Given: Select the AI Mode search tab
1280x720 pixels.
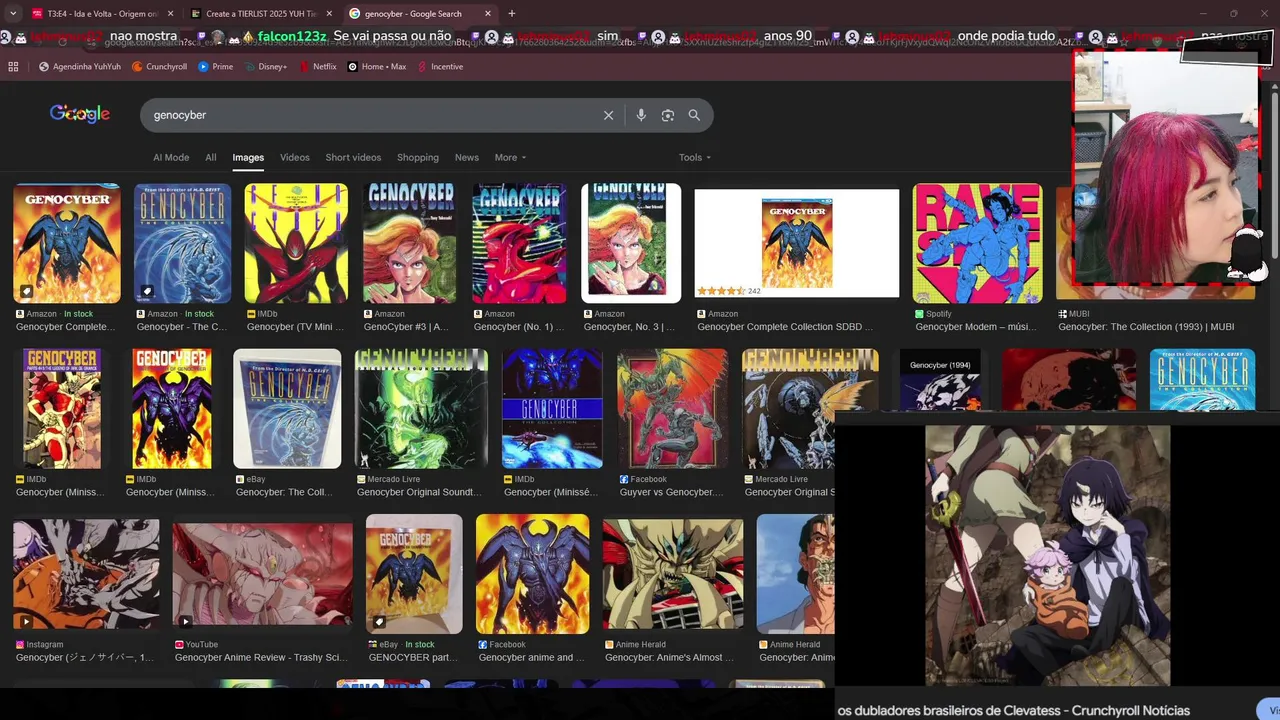Looking at the screenshot, I should pos(171,157).
